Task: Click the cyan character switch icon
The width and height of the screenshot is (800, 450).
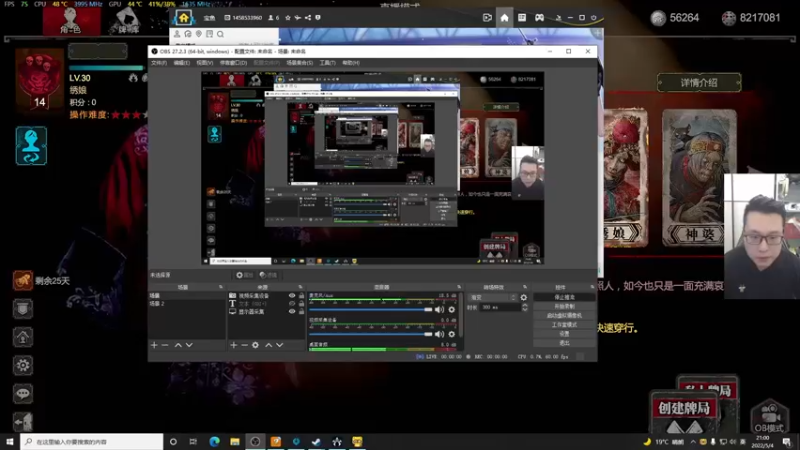Action: (31, 146)
